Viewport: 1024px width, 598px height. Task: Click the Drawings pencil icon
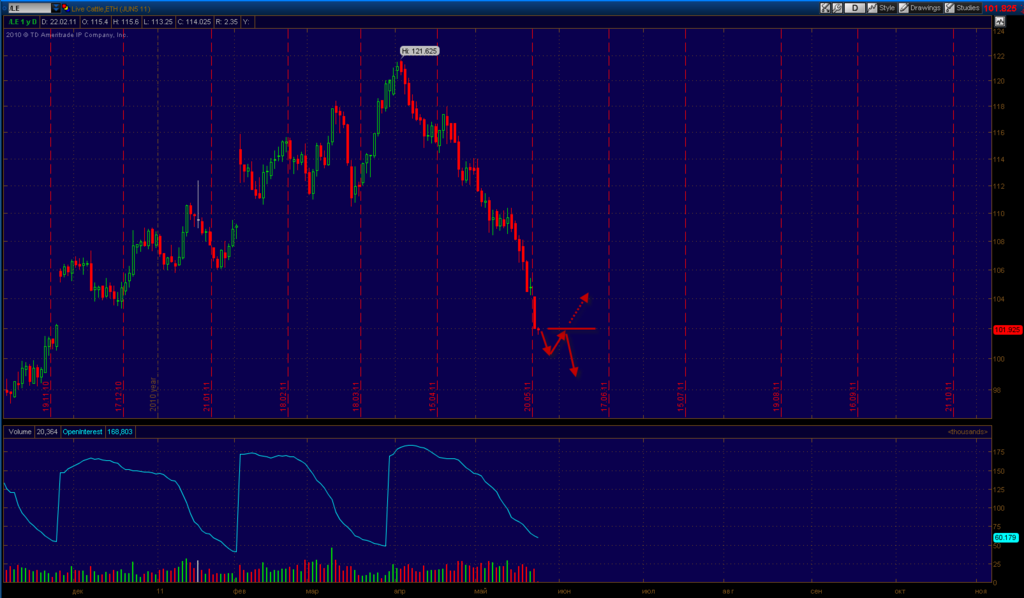click(x=904, y=8)
